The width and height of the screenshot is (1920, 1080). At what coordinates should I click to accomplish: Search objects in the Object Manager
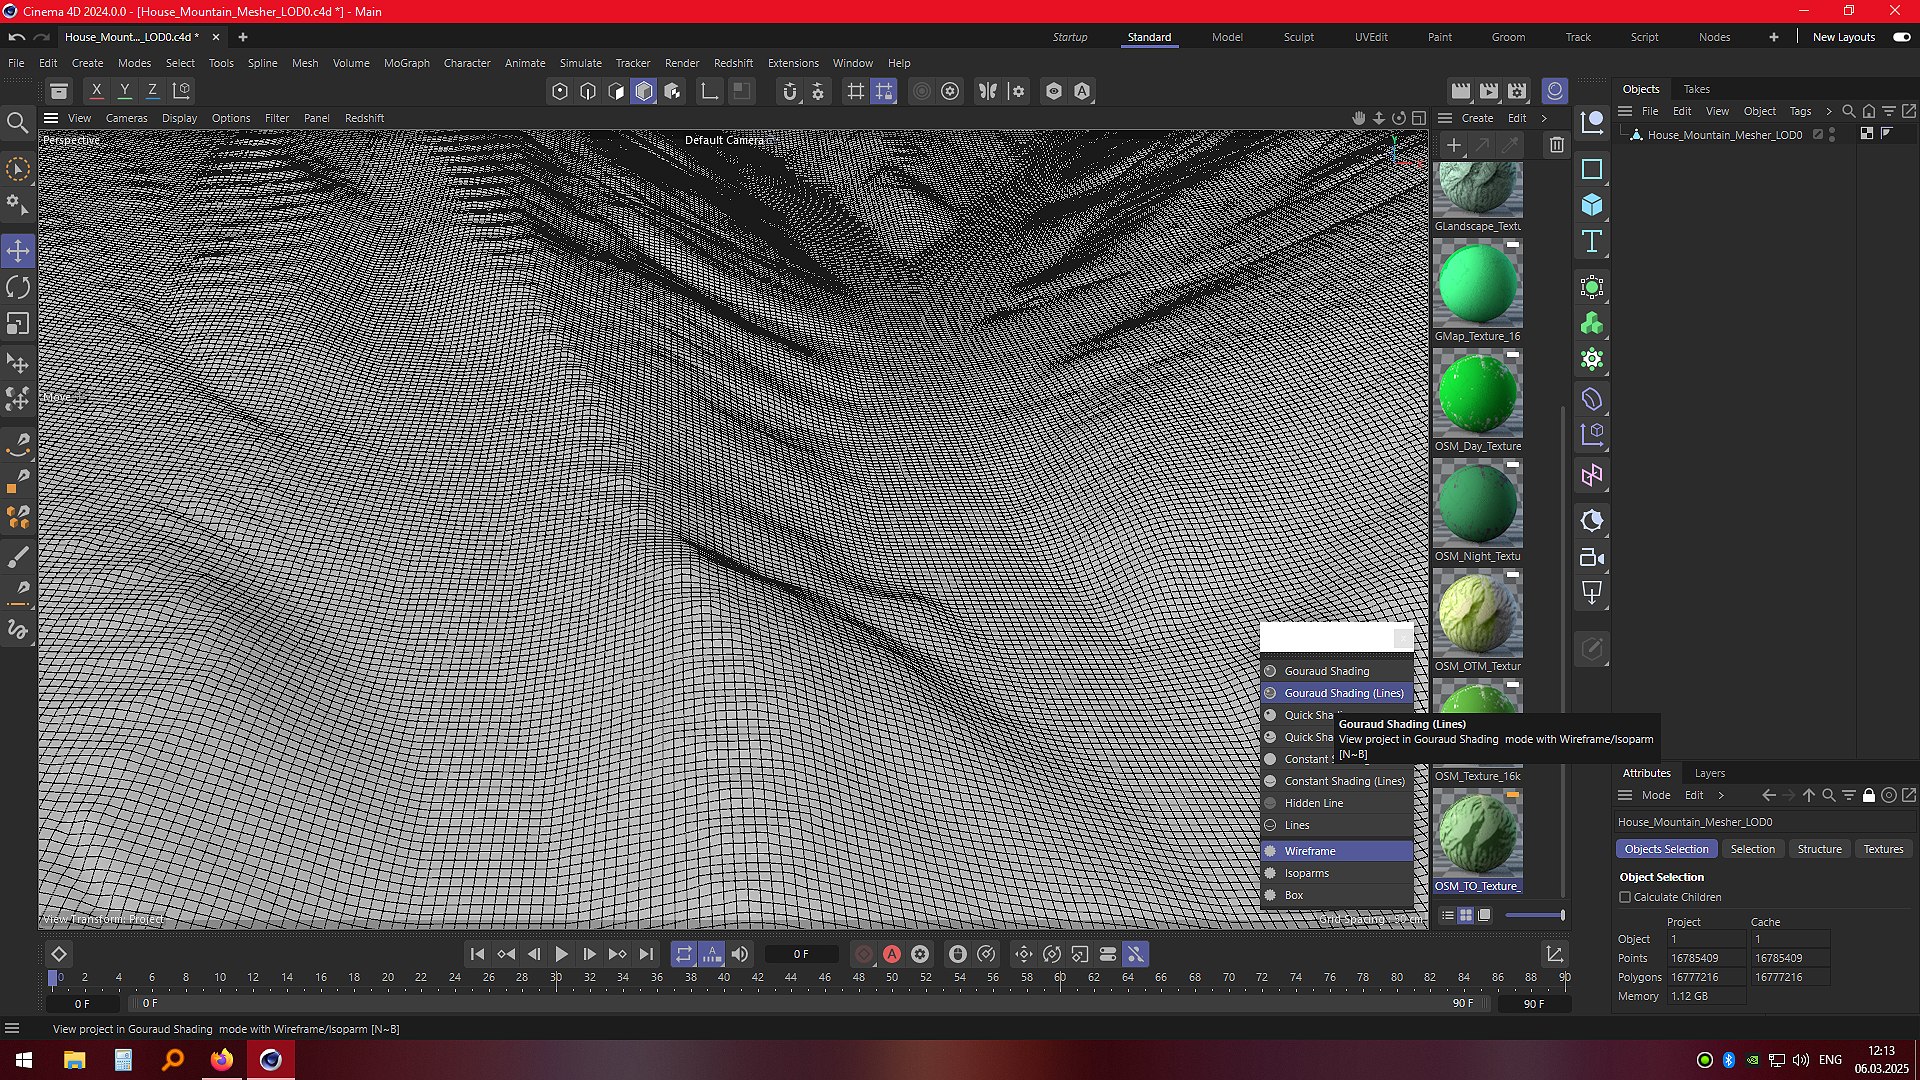[x=1849, y=111]
